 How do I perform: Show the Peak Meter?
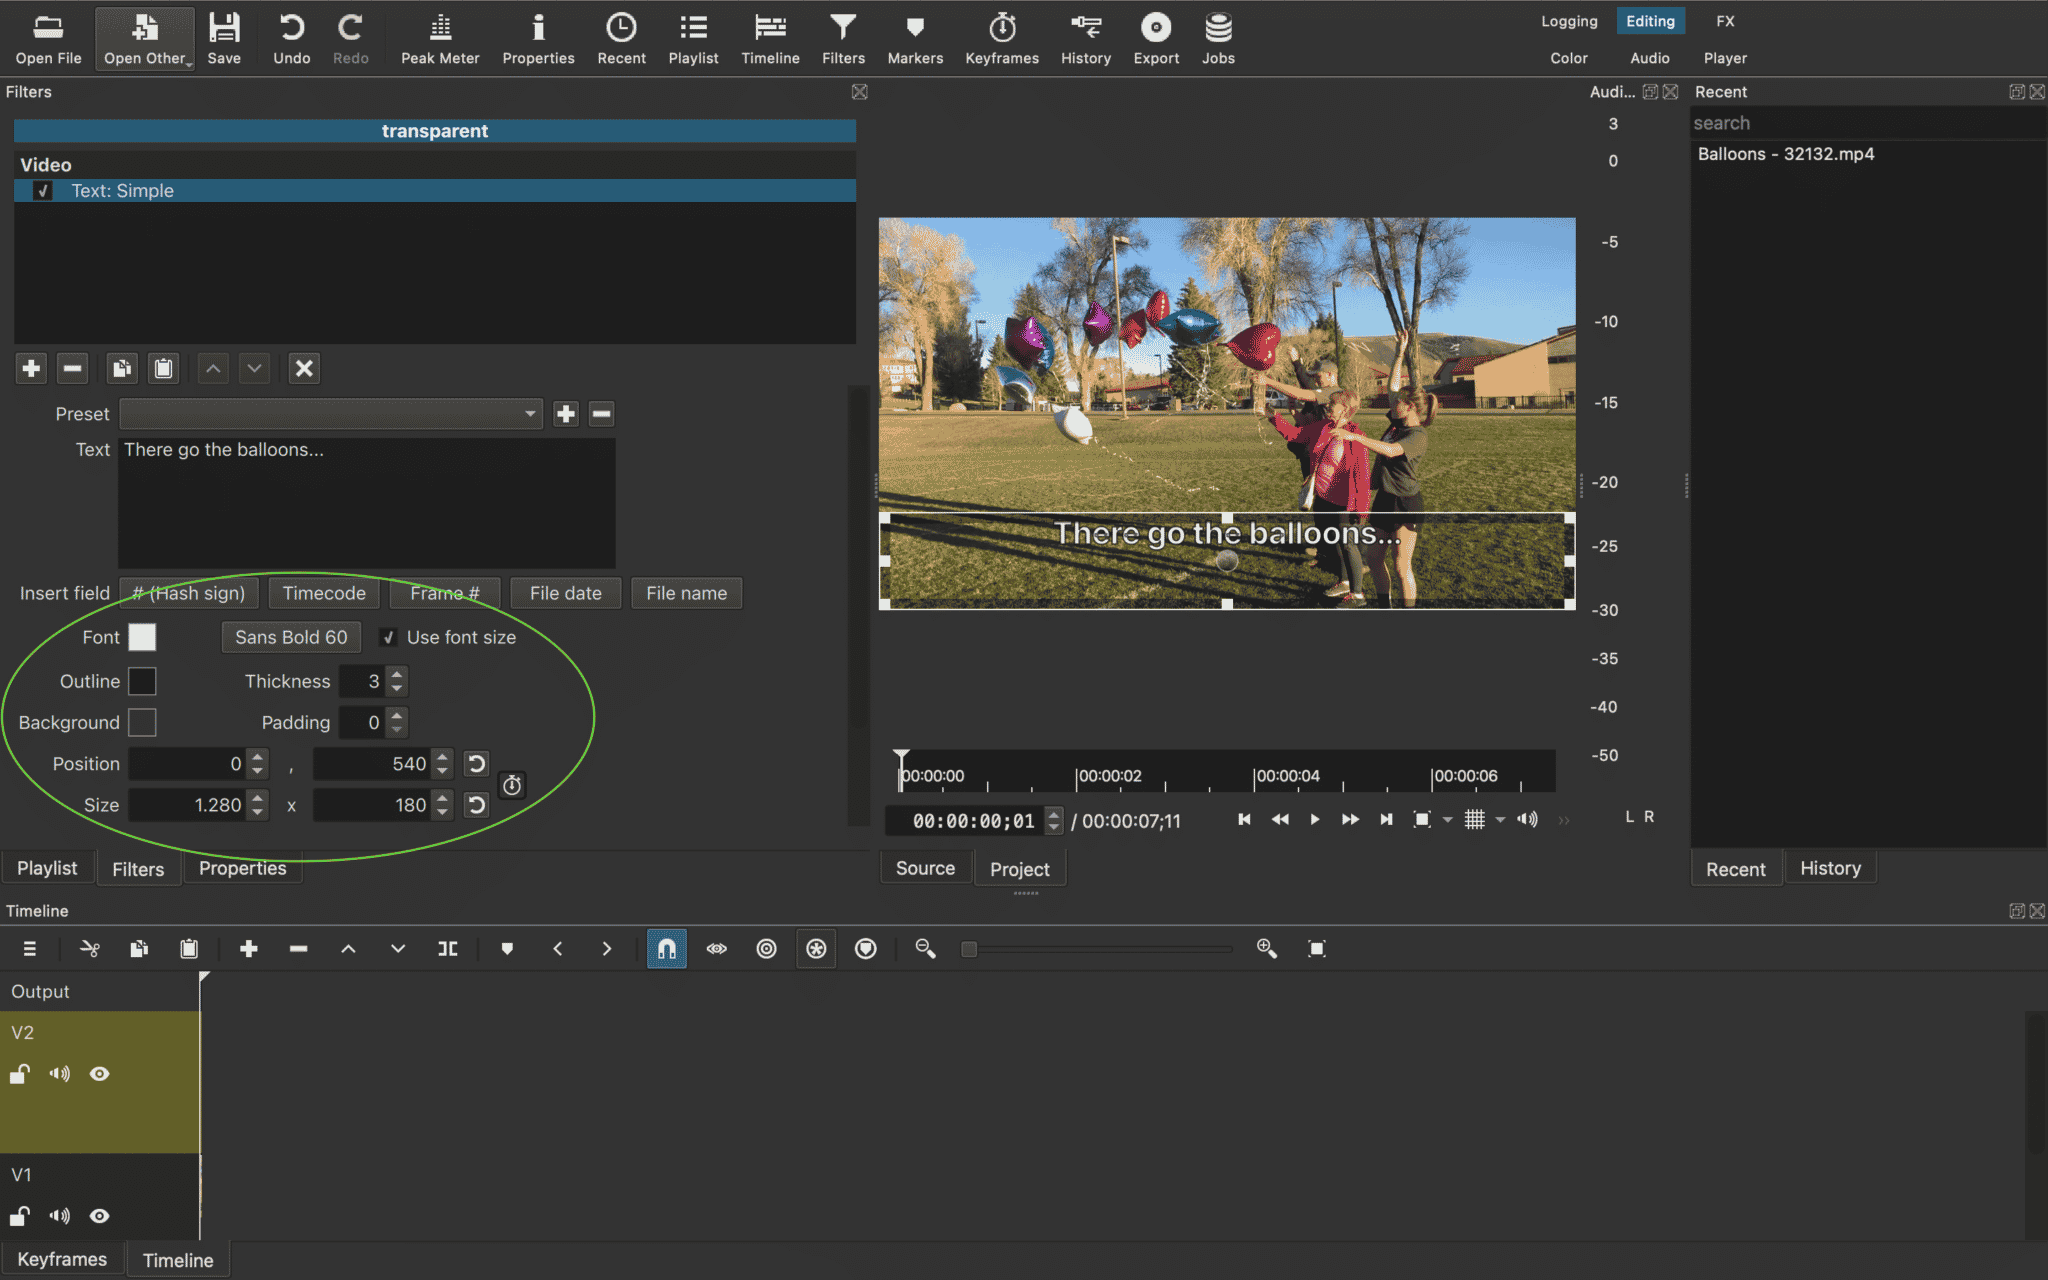click(x=439, y=38)
